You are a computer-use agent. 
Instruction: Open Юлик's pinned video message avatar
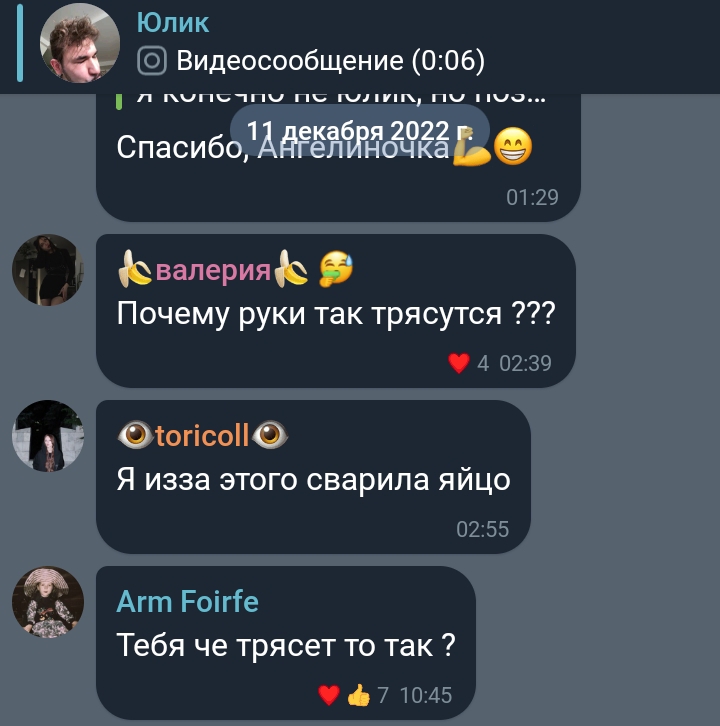(80, 43)
